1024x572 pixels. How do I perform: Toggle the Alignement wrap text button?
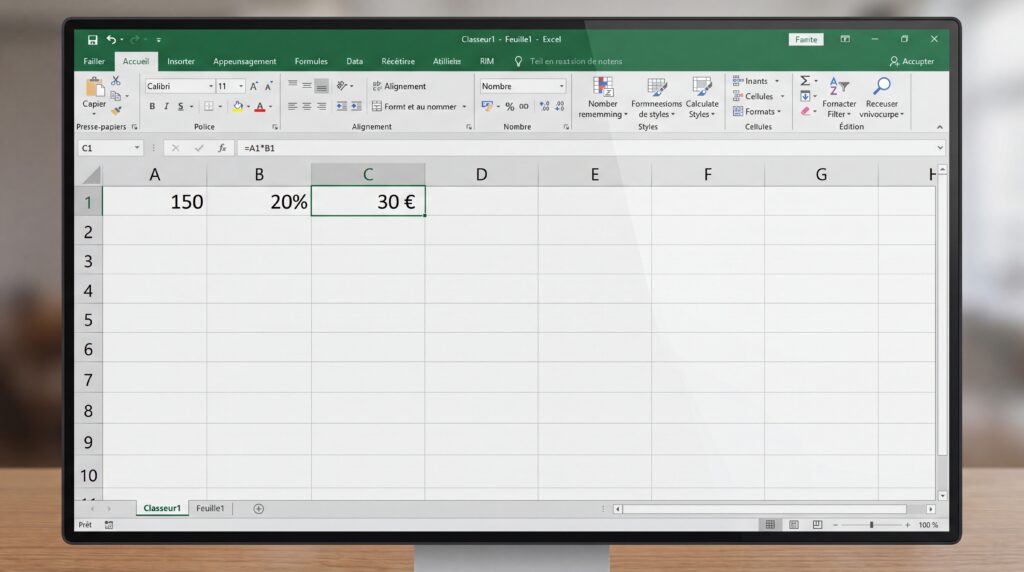(398, 86)
